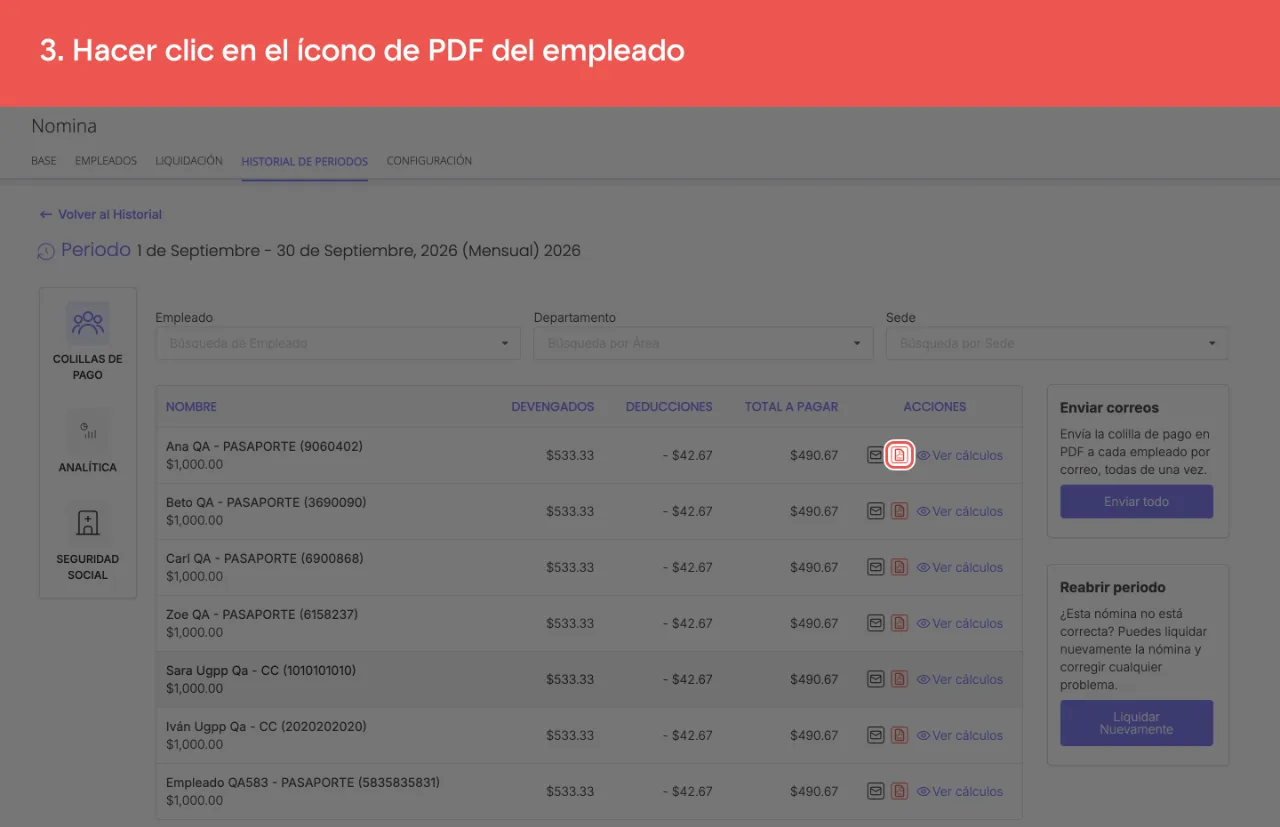Click envelope icon for Zoe QA
1280x827 pixels.
pyautogui.click(x=876, y=623)
